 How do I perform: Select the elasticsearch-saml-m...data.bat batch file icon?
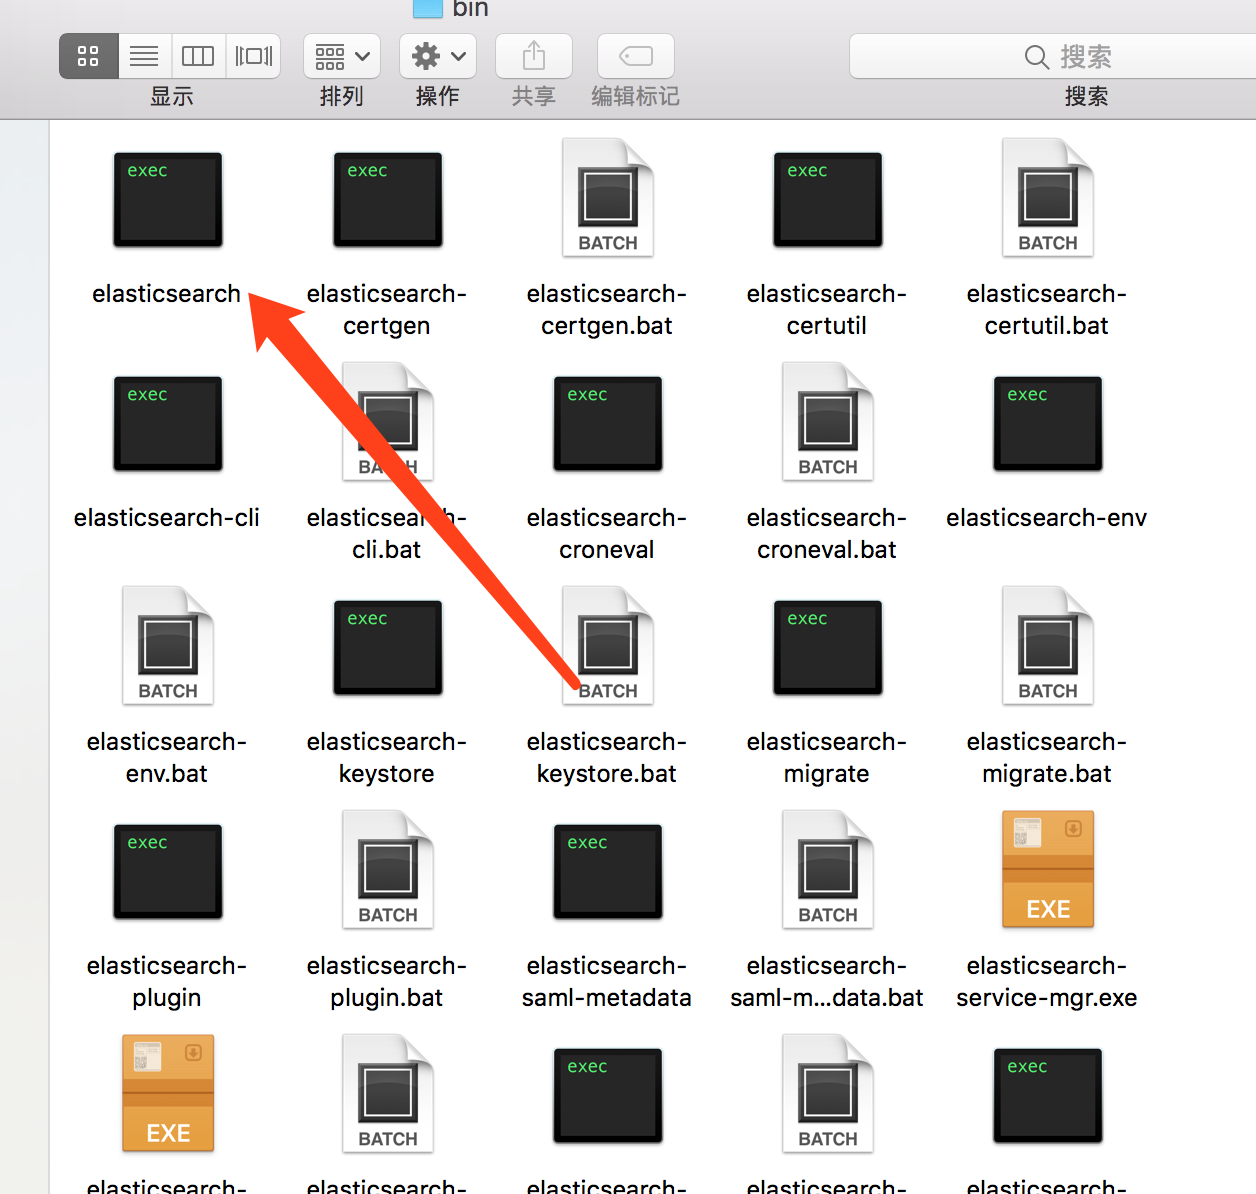pos(827,870)
